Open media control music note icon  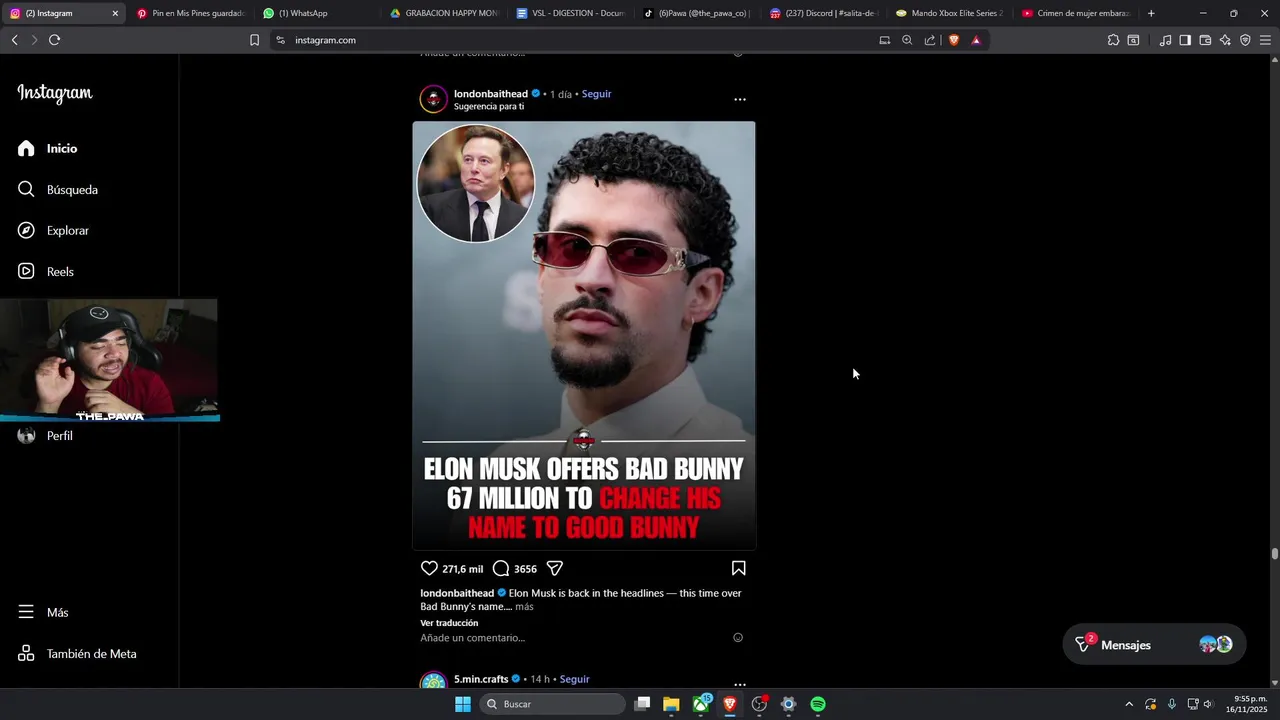(x=1165, y=40)
